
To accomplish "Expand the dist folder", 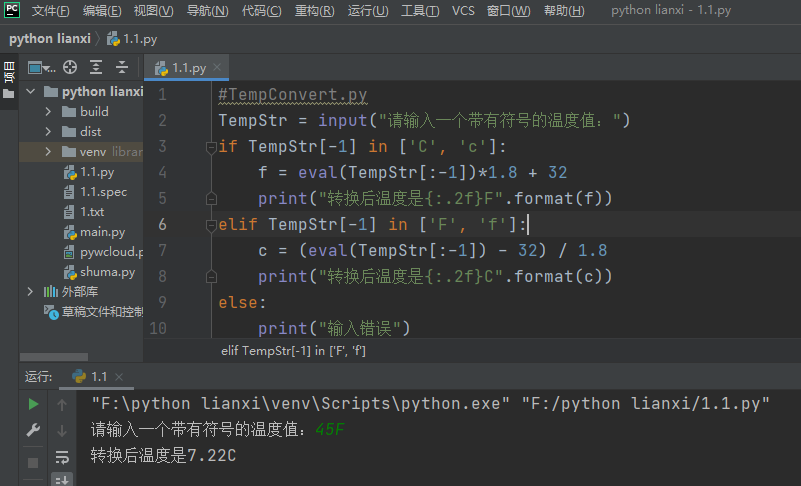I will 48,131.
